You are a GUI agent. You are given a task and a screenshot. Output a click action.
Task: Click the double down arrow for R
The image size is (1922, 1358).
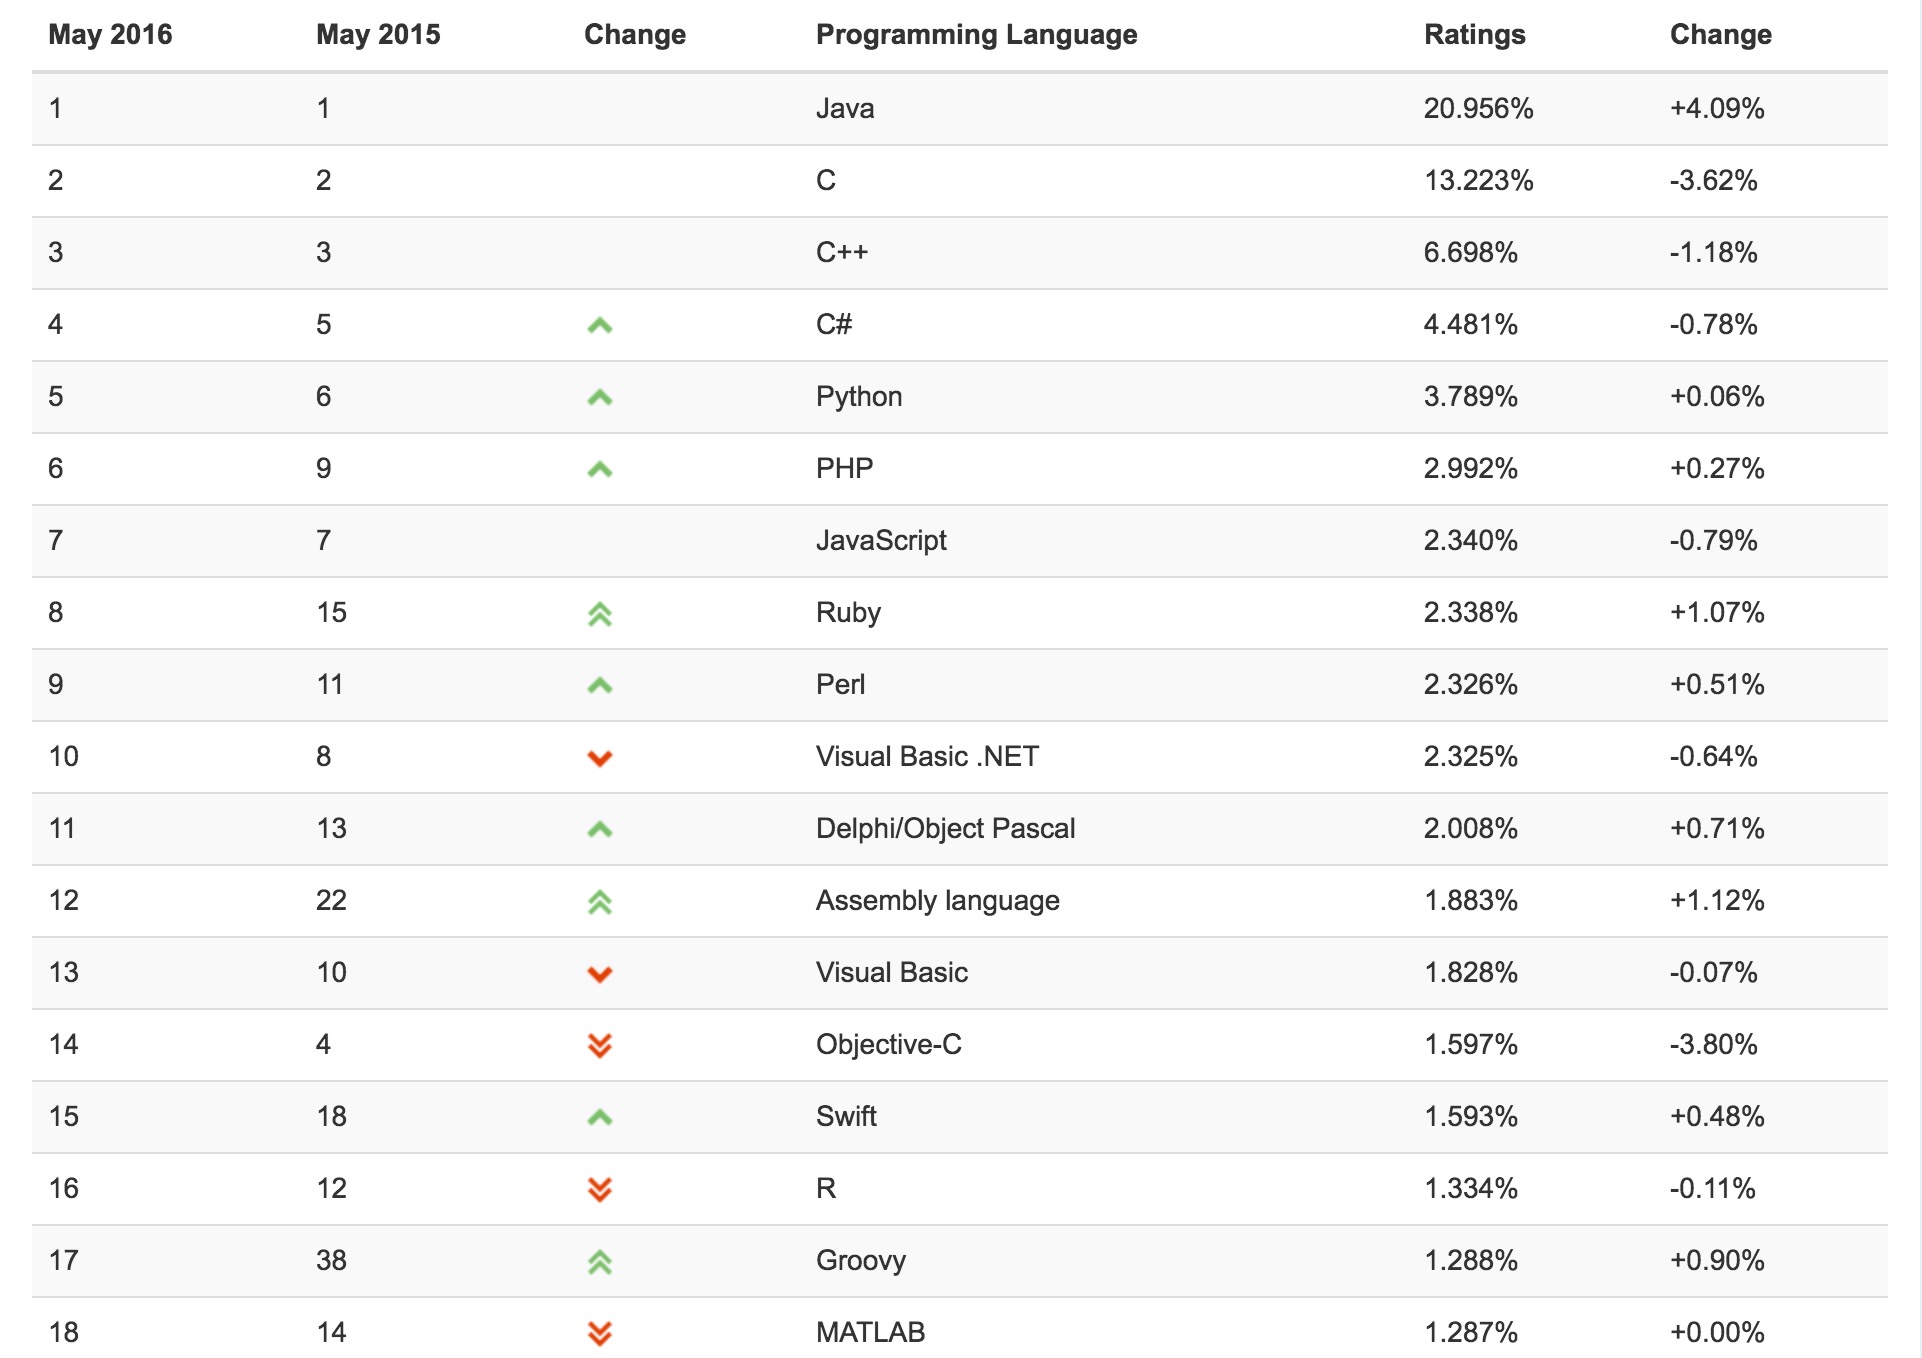600,1190
